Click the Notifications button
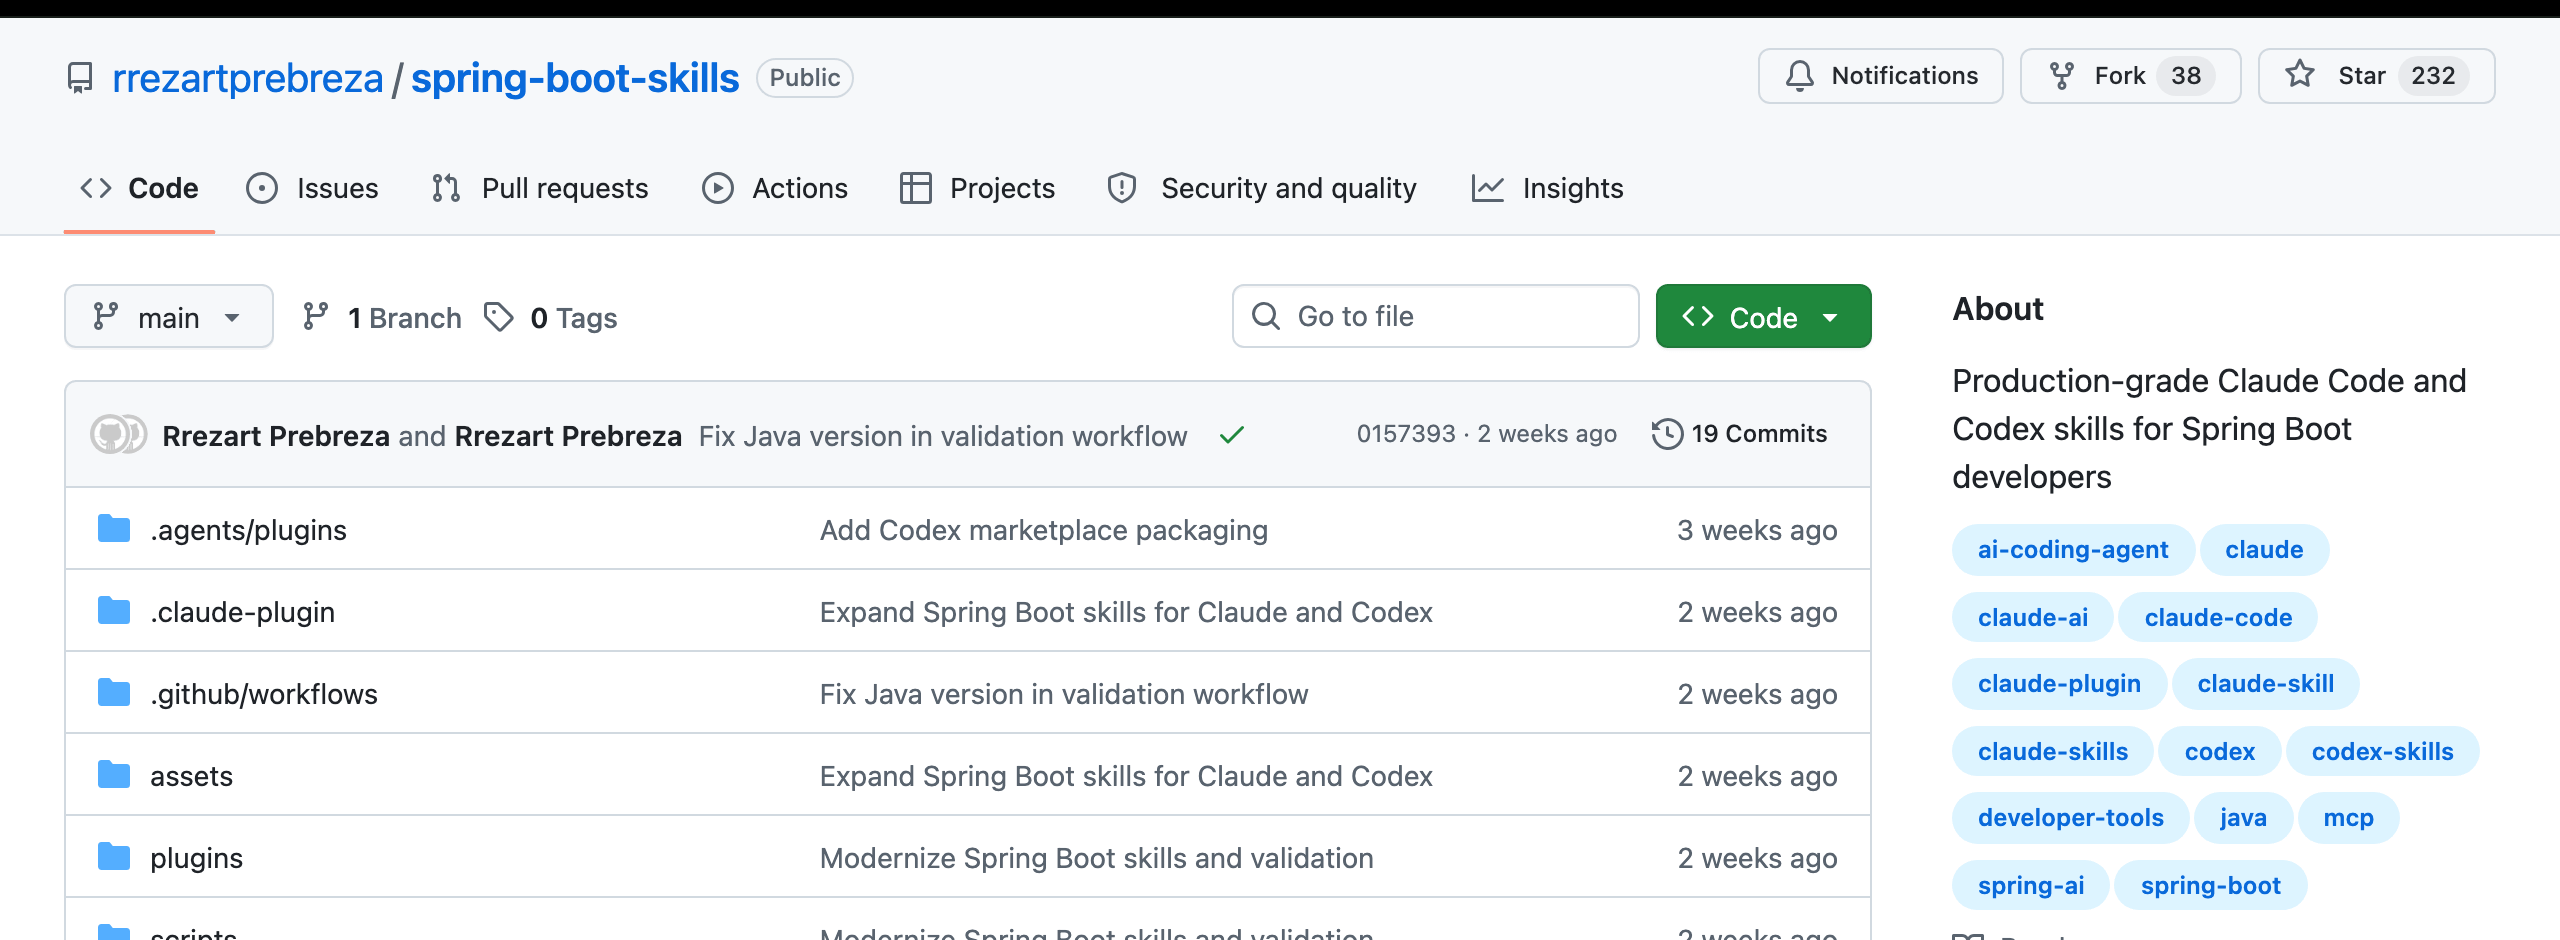Image resolution: width=2560 pixels, height=940 pixels. pos(1881,76)
